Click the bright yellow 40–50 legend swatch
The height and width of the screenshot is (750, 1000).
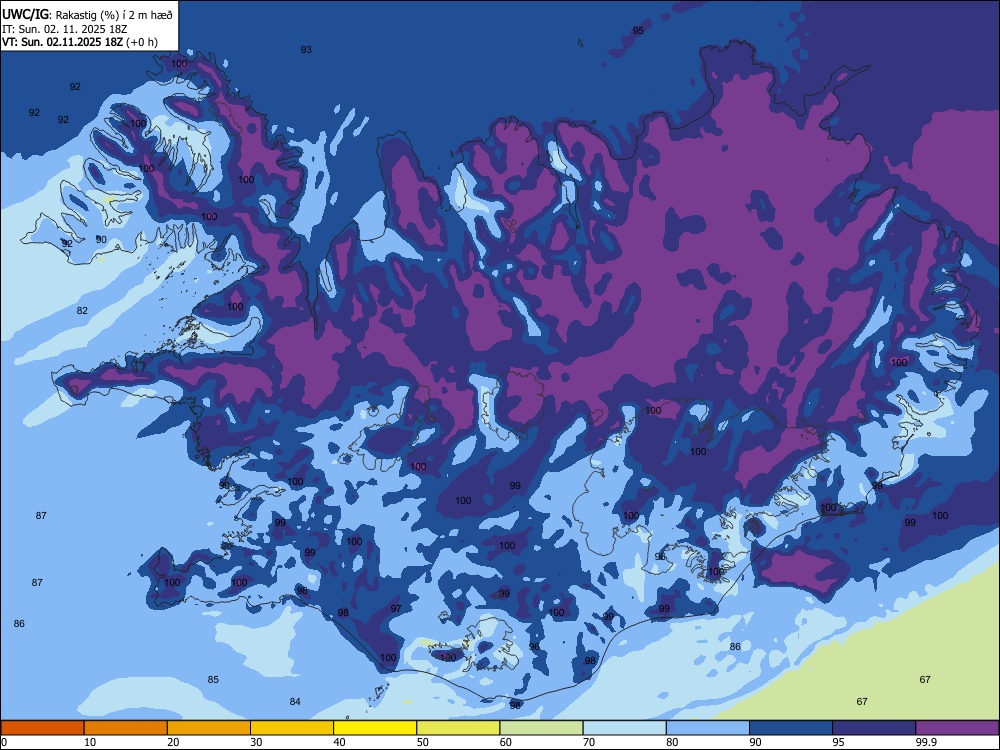tap(375, 728)
